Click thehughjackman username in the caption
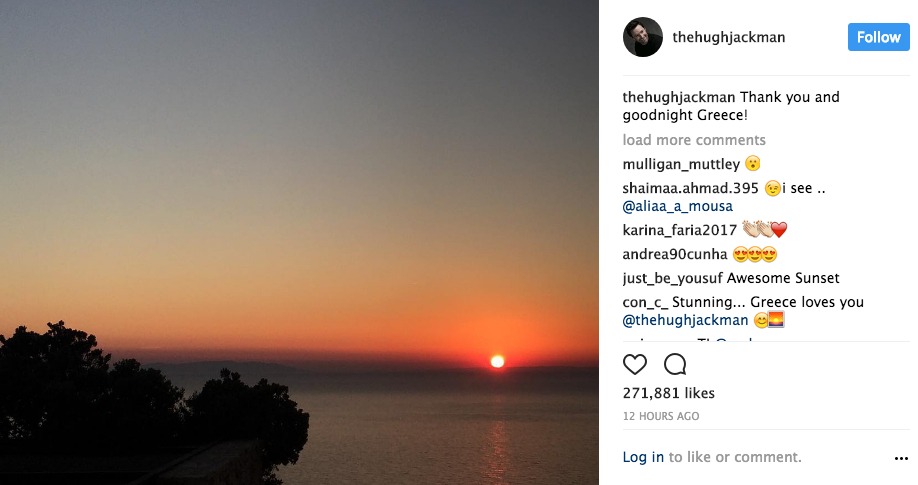The width and height of the screenshot is (918, 485). tap(679, 97)
